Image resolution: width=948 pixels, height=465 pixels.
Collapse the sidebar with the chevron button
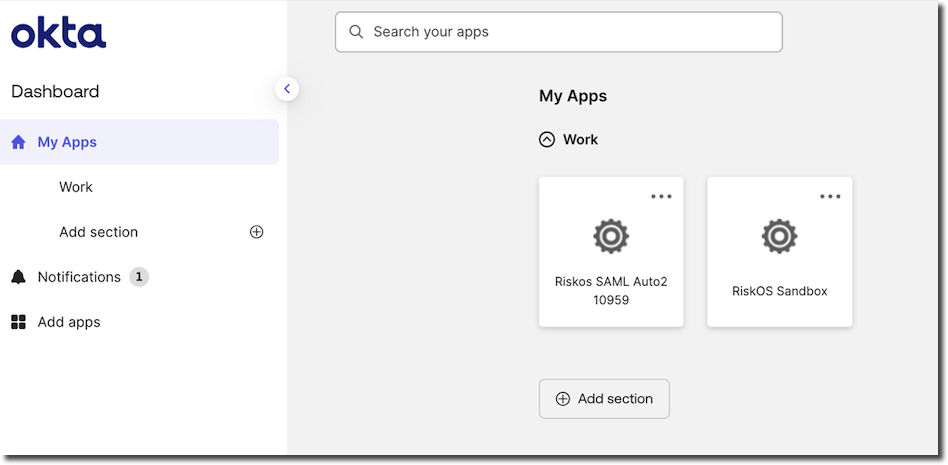pos(287,89)
